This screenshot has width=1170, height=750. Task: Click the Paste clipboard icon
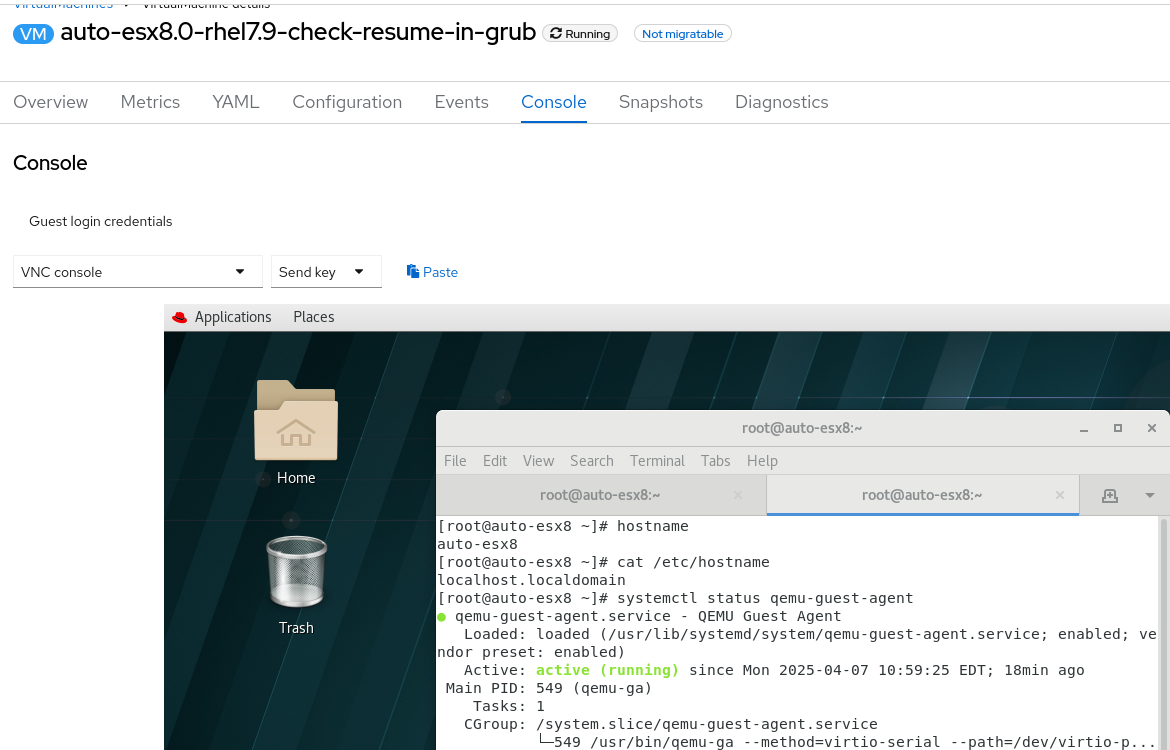[413, 272]
